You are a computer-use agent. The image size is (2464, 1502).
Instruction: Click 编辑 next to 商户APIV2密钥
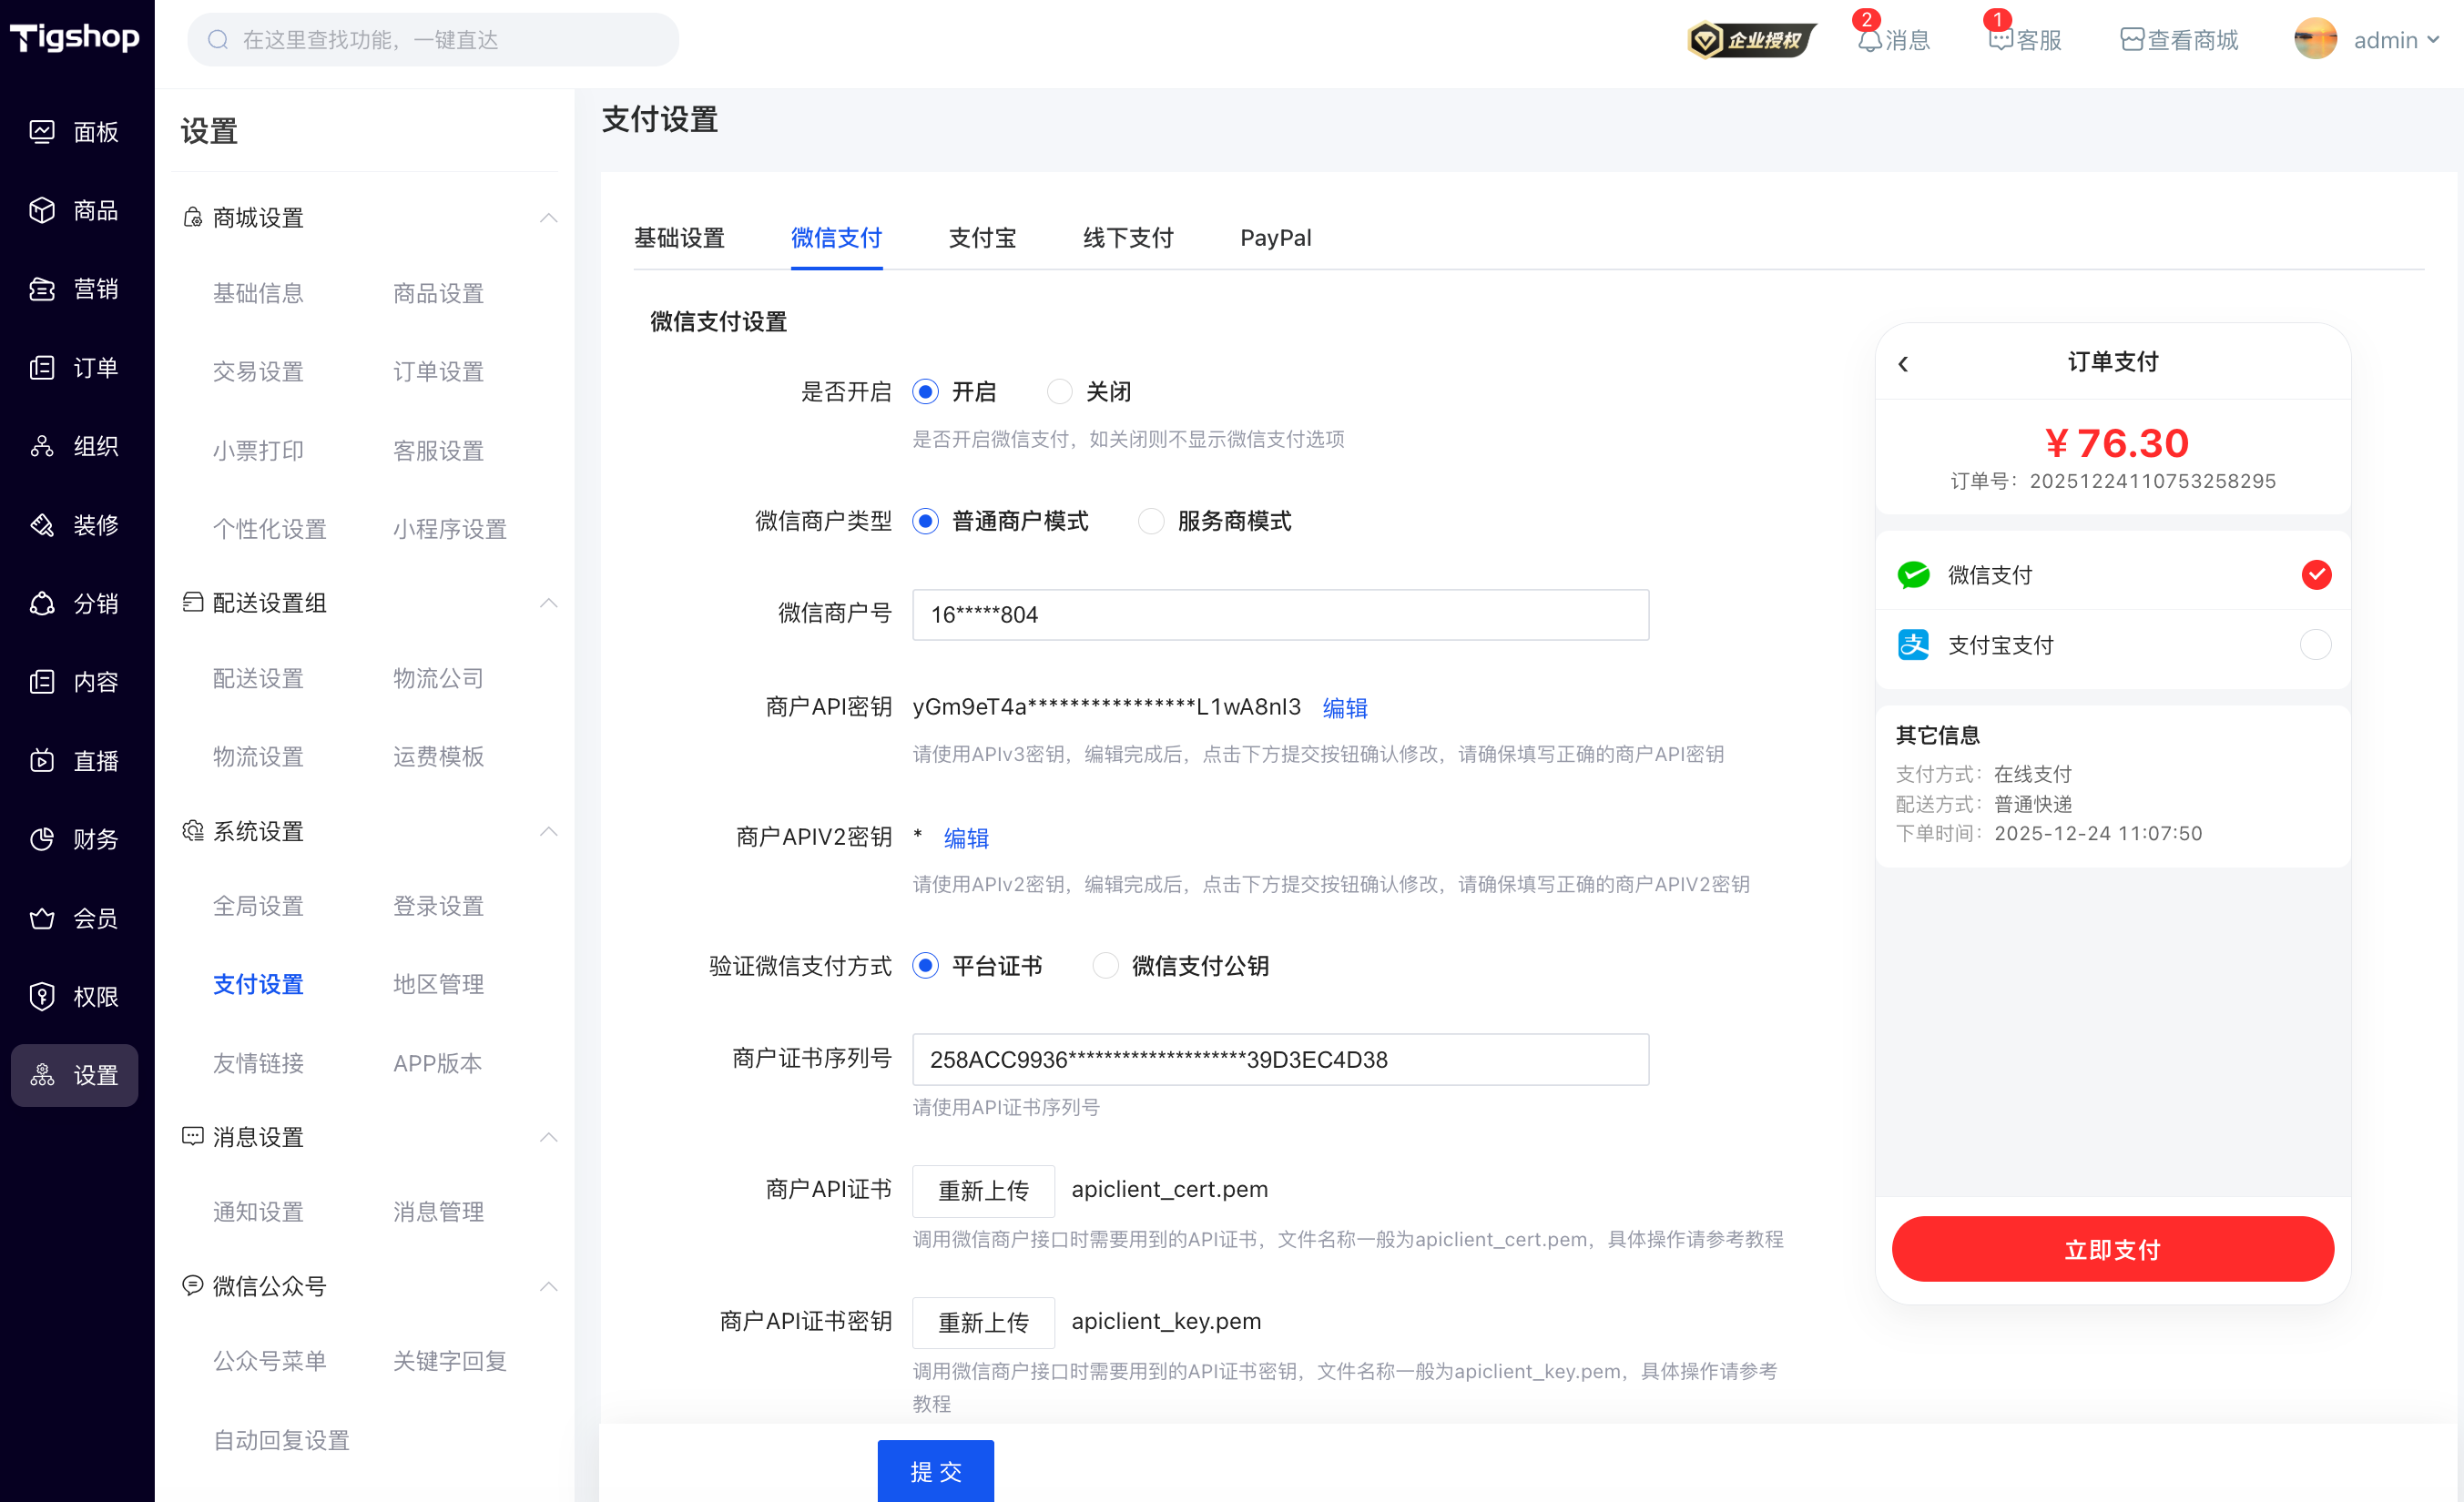click(966, 838)
